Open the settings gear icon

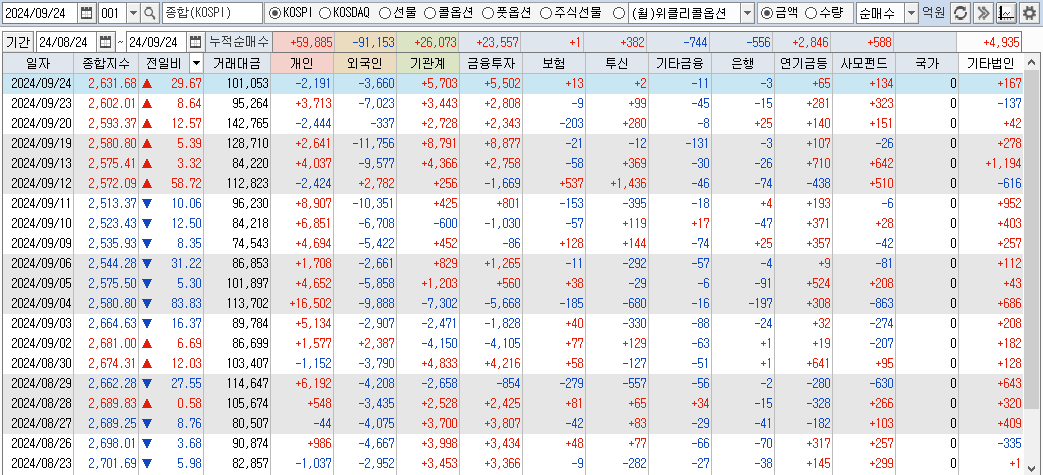(1030, 13)
